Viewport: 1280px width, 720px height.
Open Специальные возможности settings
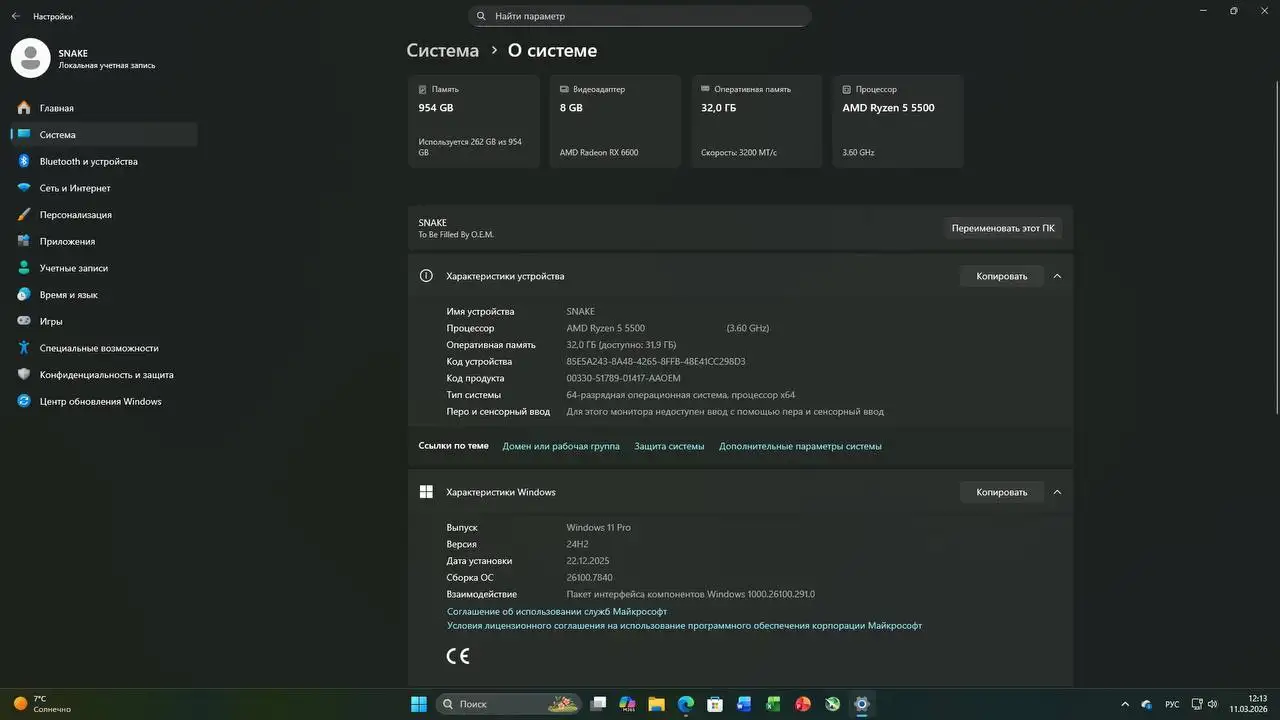pos(99,348)
